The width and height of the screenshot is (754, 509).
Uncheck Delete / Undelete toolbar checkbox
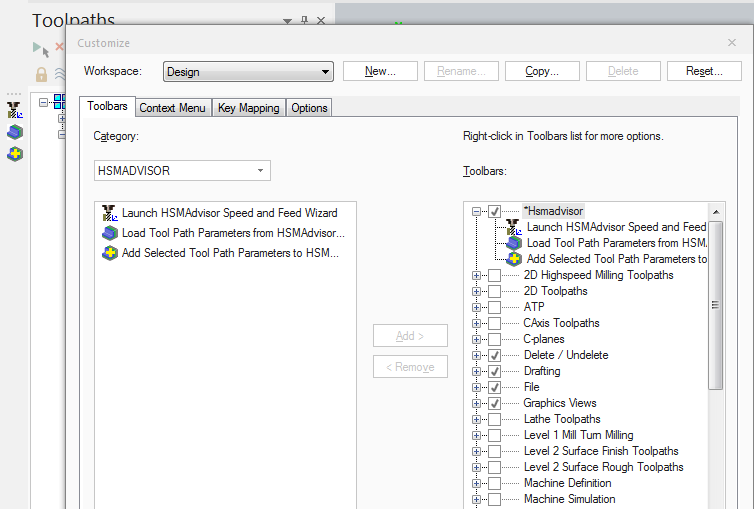[x=494, y=355]
